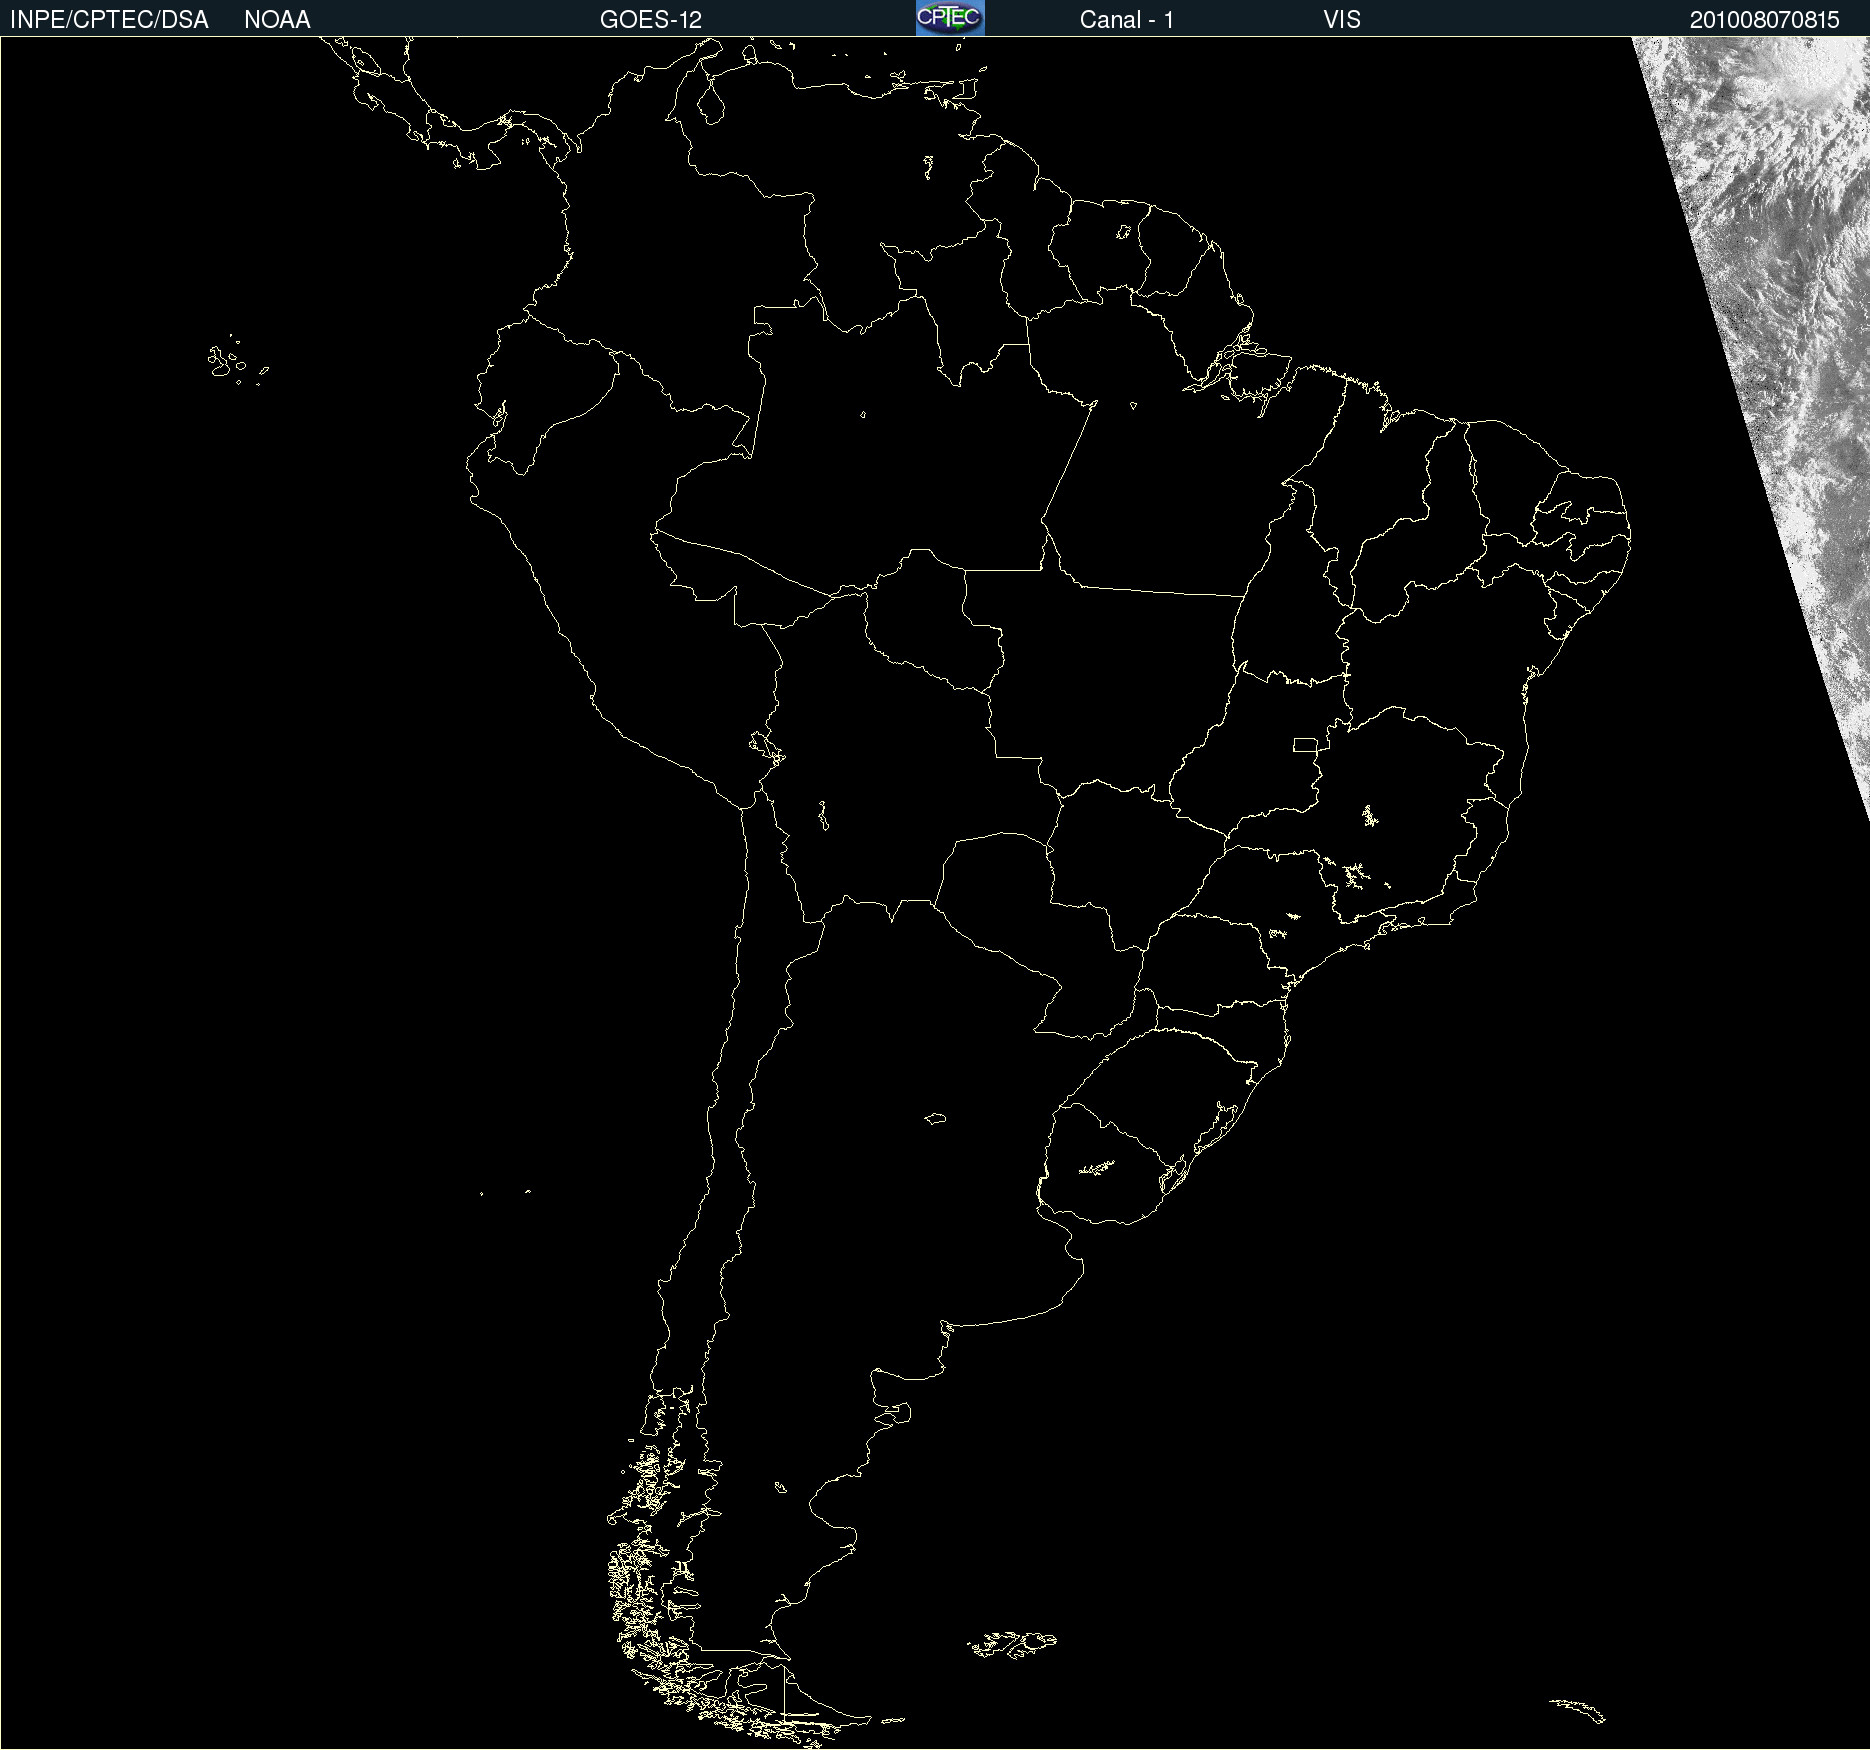Click the Galapagos Islands outline

coord(237,361)
